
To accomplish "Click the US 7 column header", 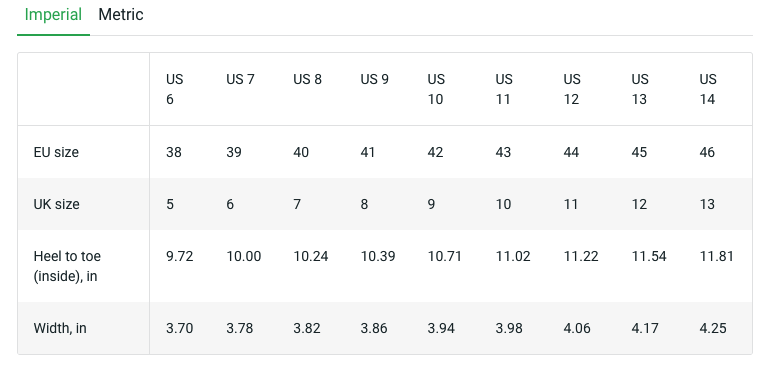I will (x=240, y=79).
